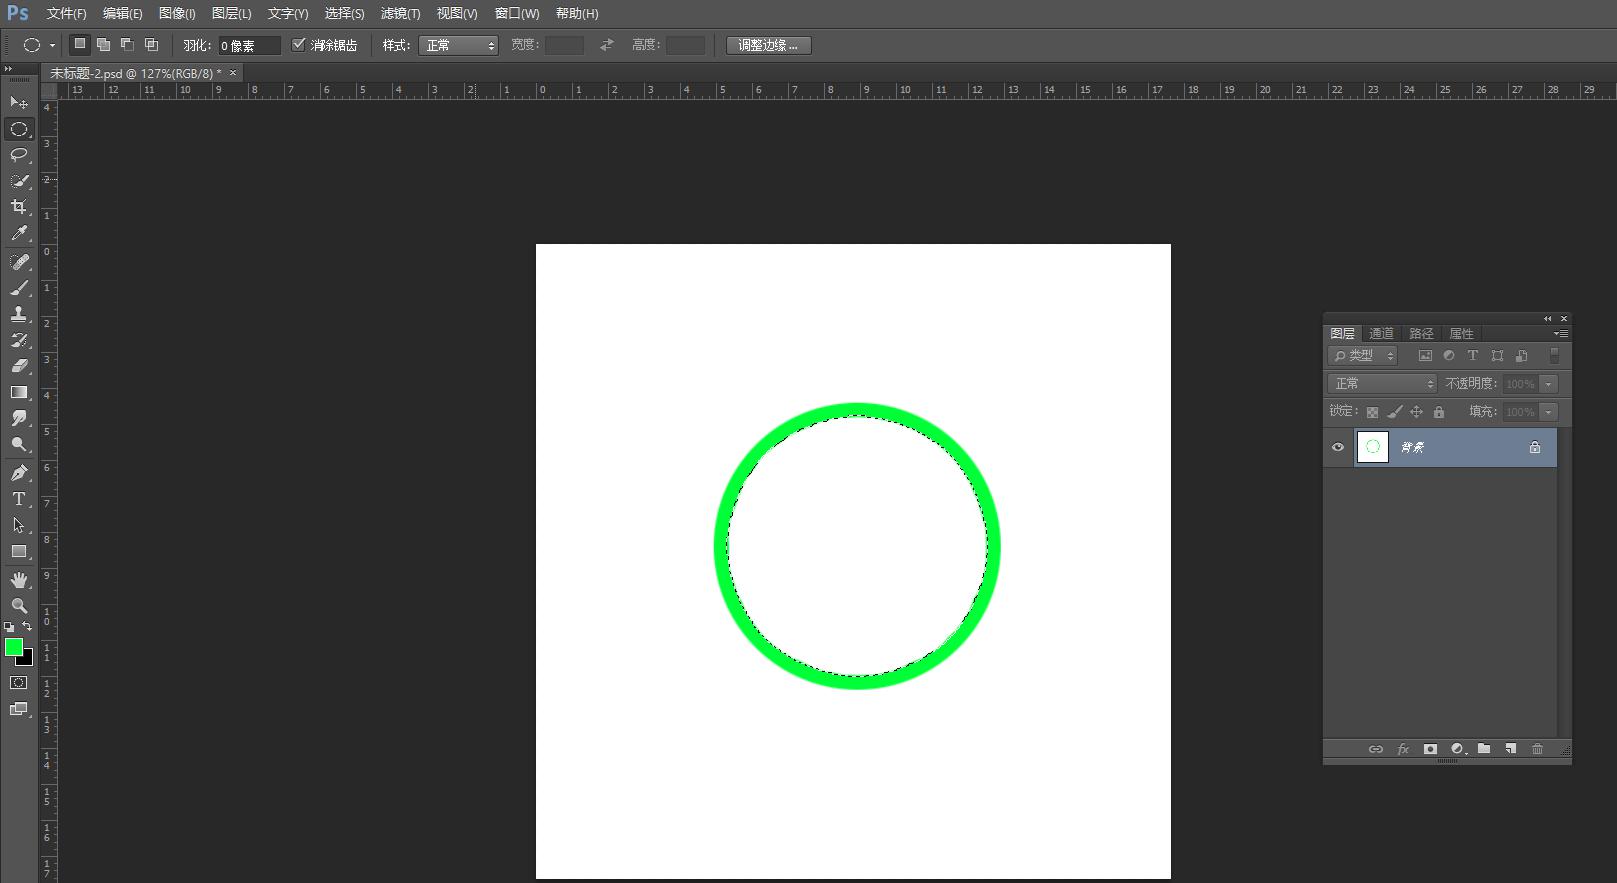
Task: Swap foreground and background colors
Action: [27, 626]
